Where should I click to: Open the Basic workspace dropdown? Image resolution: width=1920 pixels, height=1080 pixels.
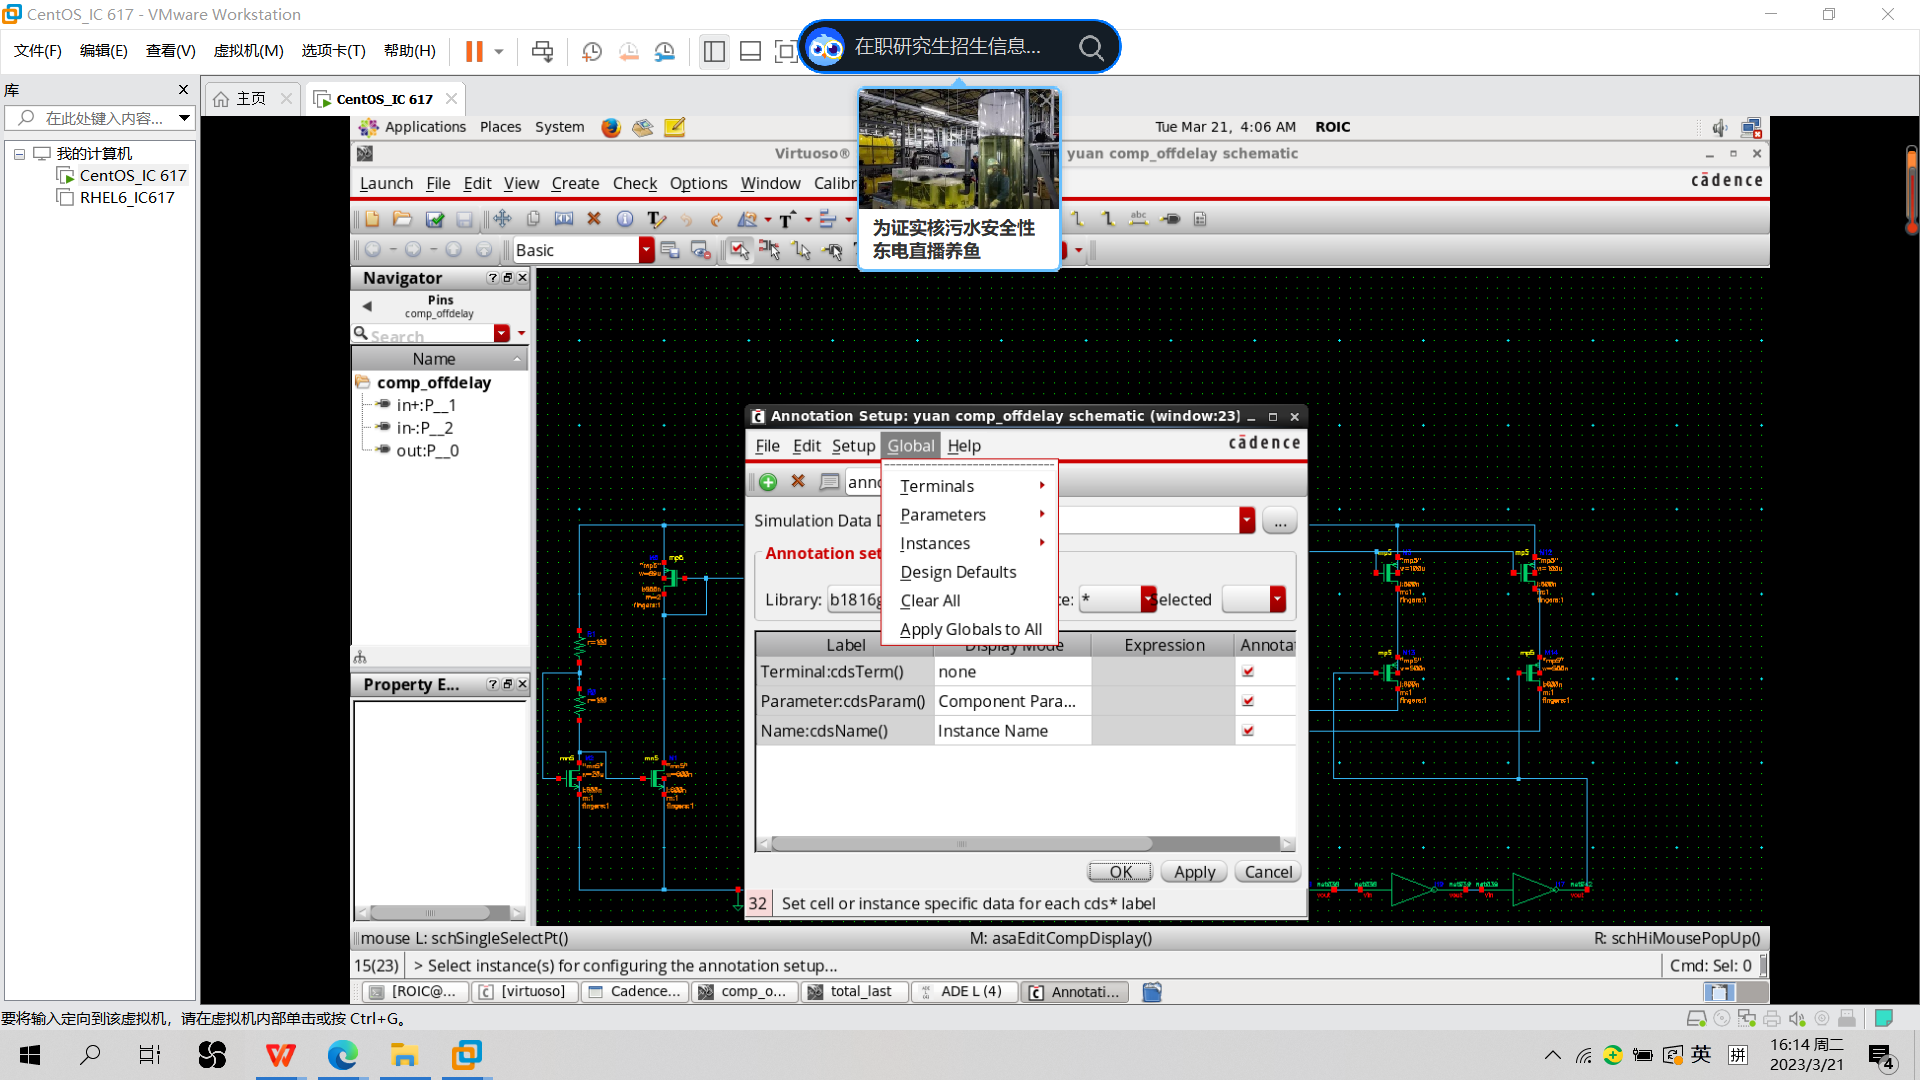(646, 250)
